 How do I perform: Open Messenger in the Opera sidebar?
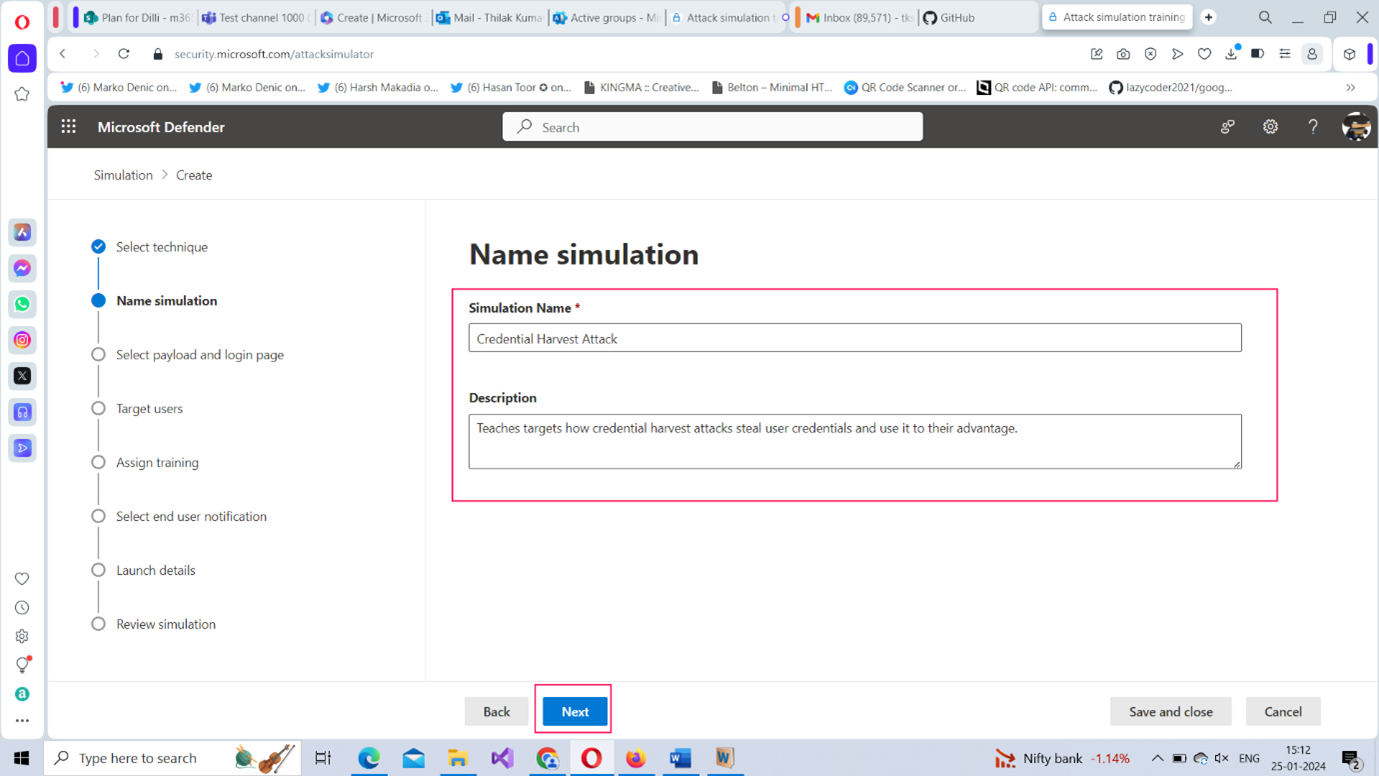tap(22, 268)
